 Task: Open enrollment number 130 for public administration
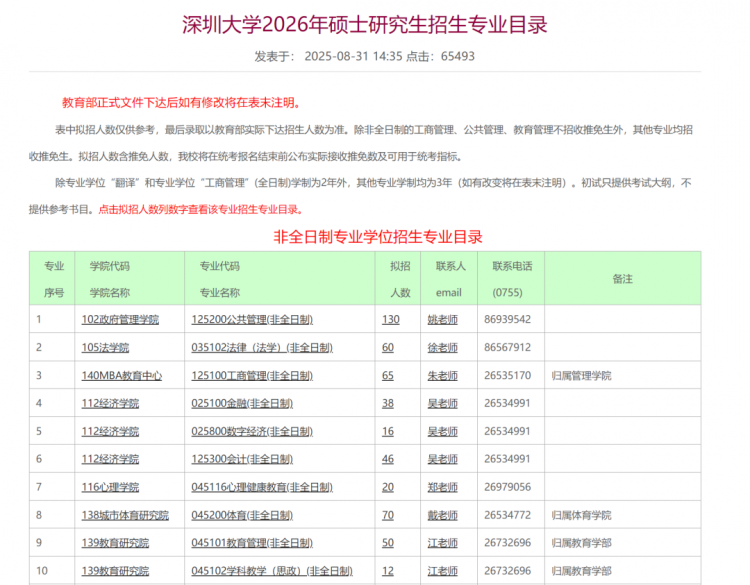[x=390, y=320]
